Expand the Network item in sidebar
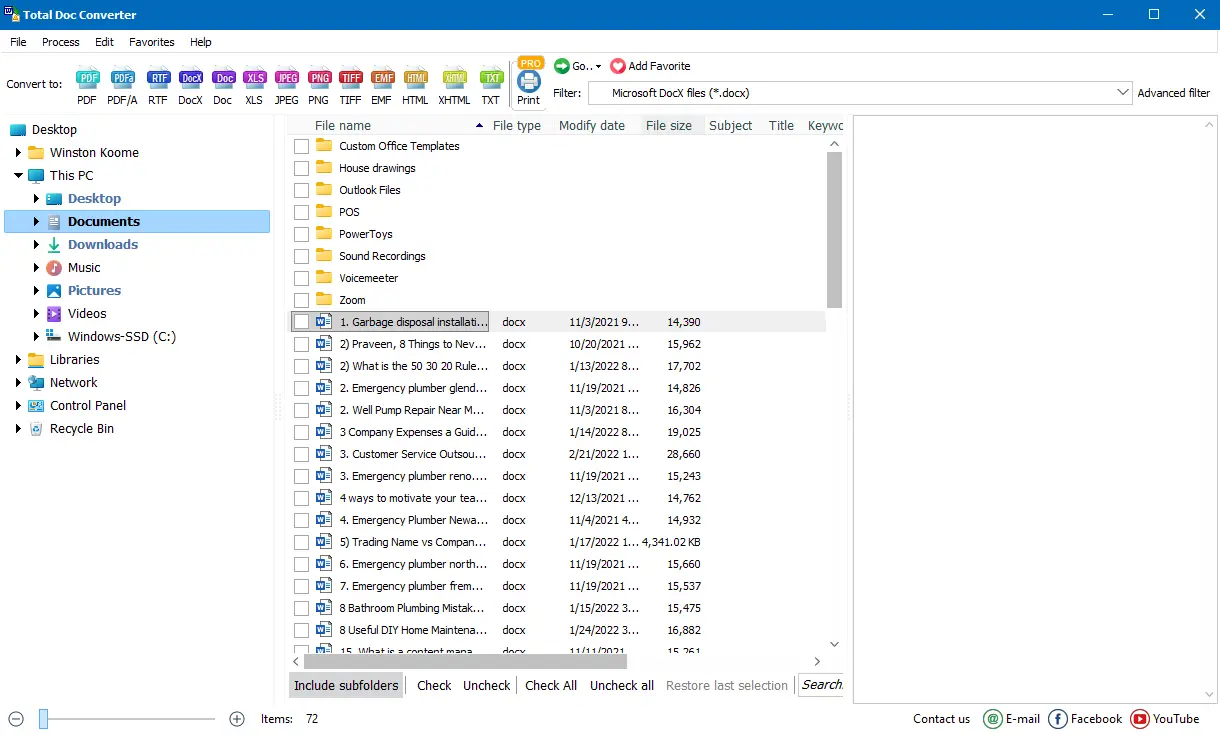The height and width of the screenshot is (737, 1220). click(x=17, y=382)
